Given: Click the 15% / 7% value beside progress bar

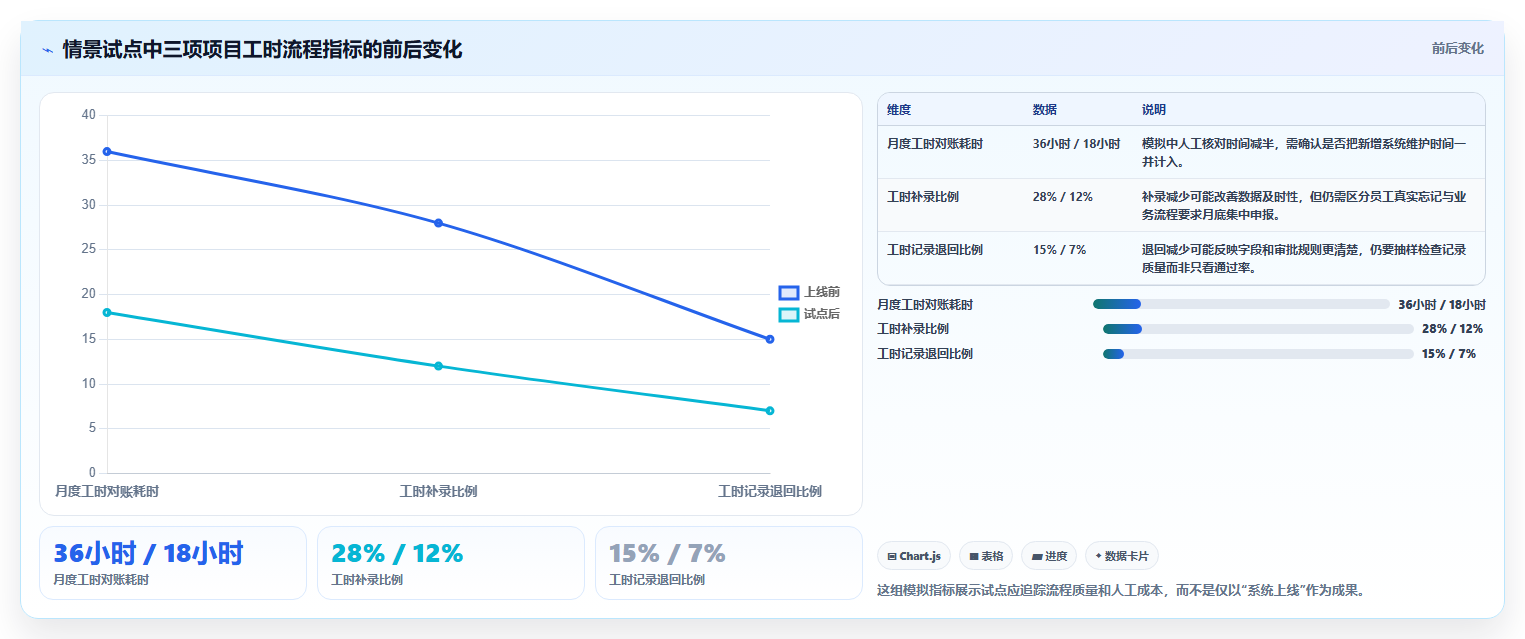Looking at the screenshot, I should click(x=1449, y=354).
